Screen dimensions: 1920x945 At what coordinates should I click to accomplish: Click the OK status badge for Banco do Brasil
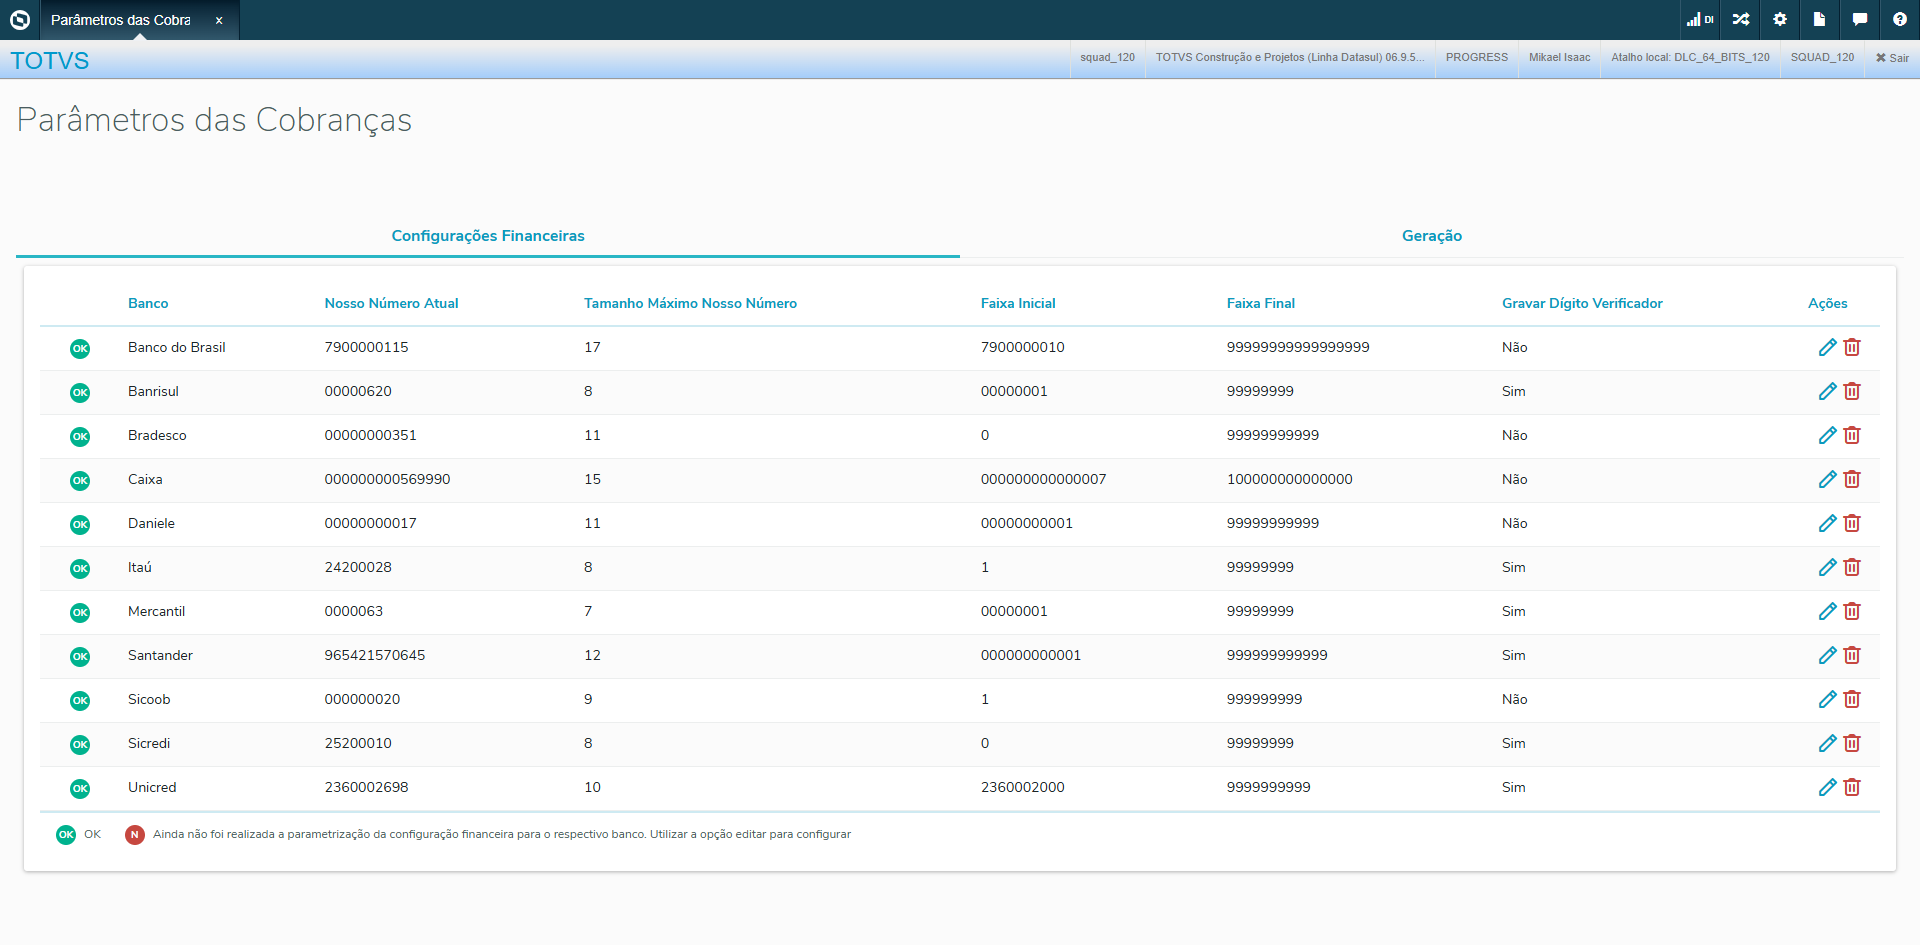[x=80, y=348]
